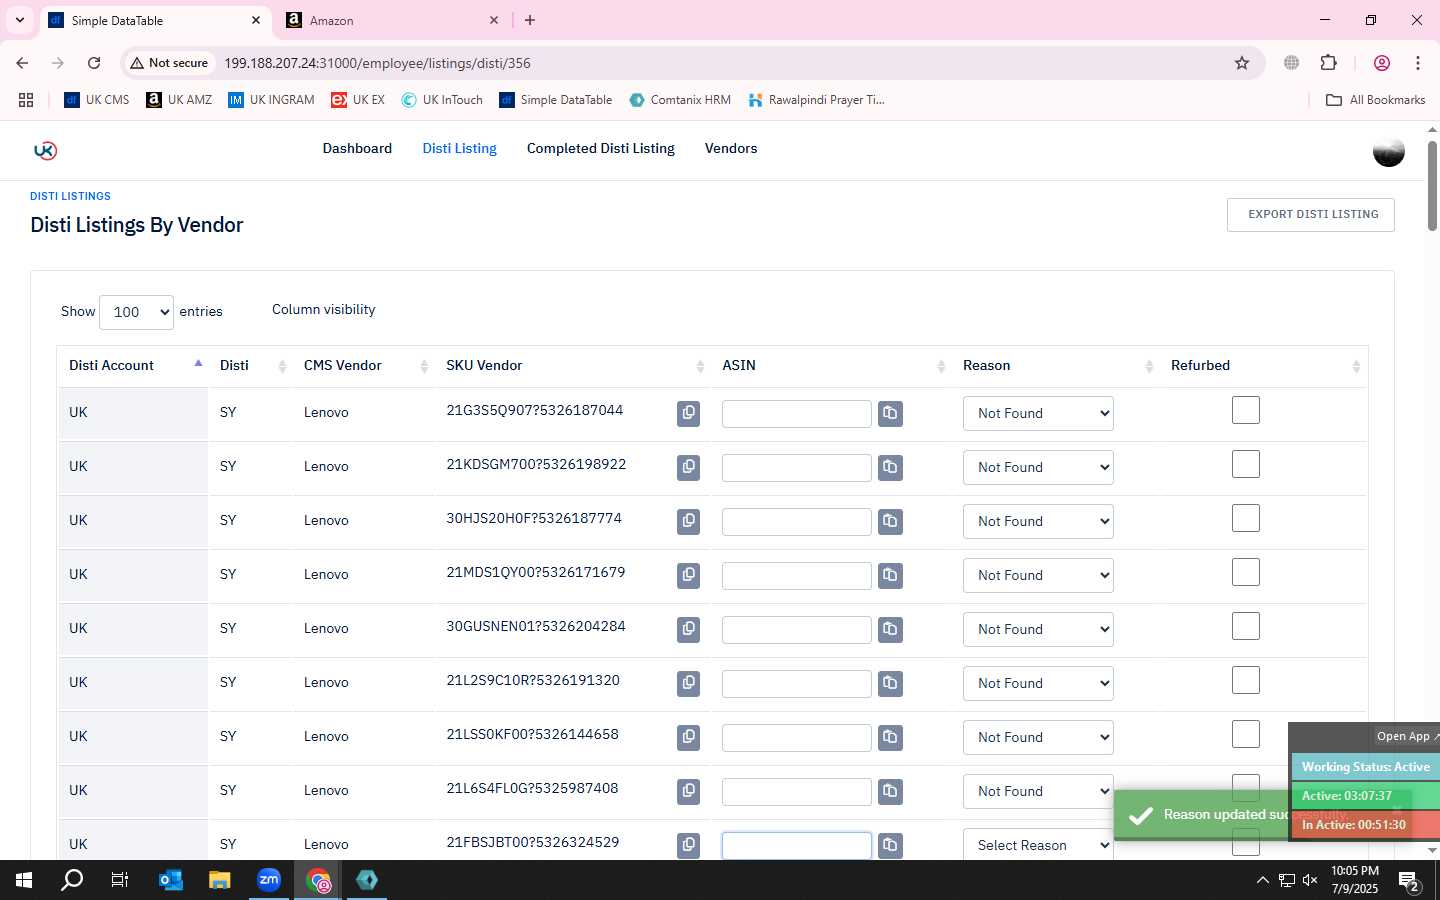Tick Refurbed checkbox for 21MDS1QY00 row
The height and width of the screenshot is (900, 1440).
pos(1246,572)
